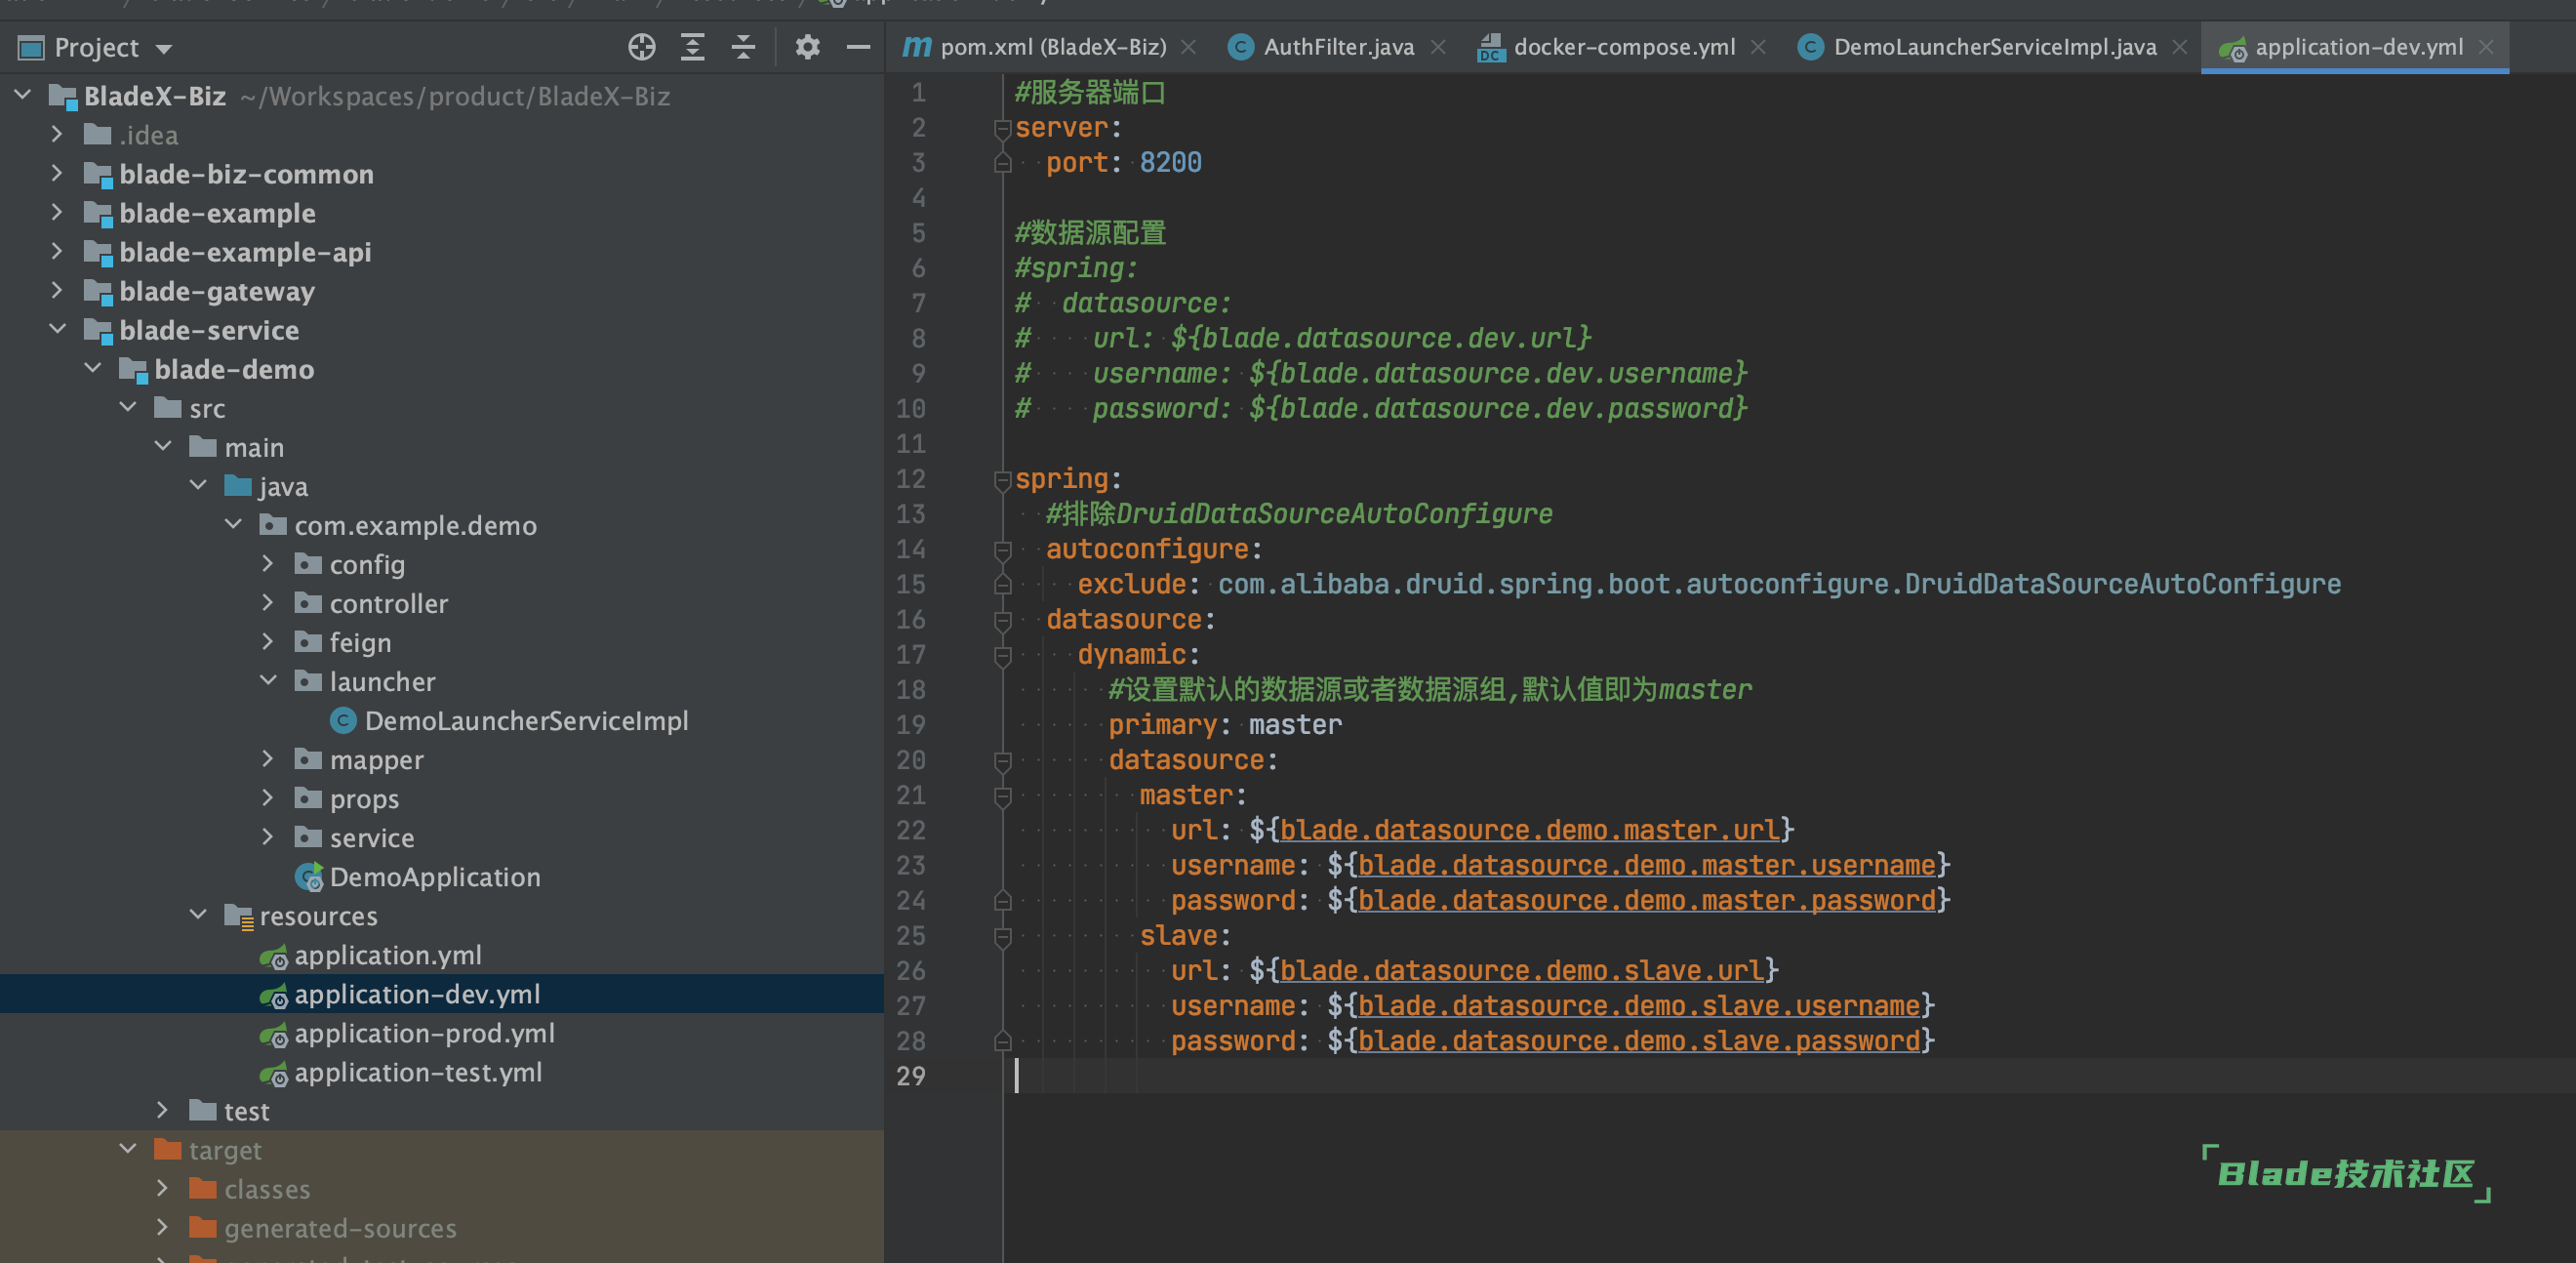Close the application-dev.yml tab
The height and width of the screenshot is (1263, 2576).
(2486, 47)
